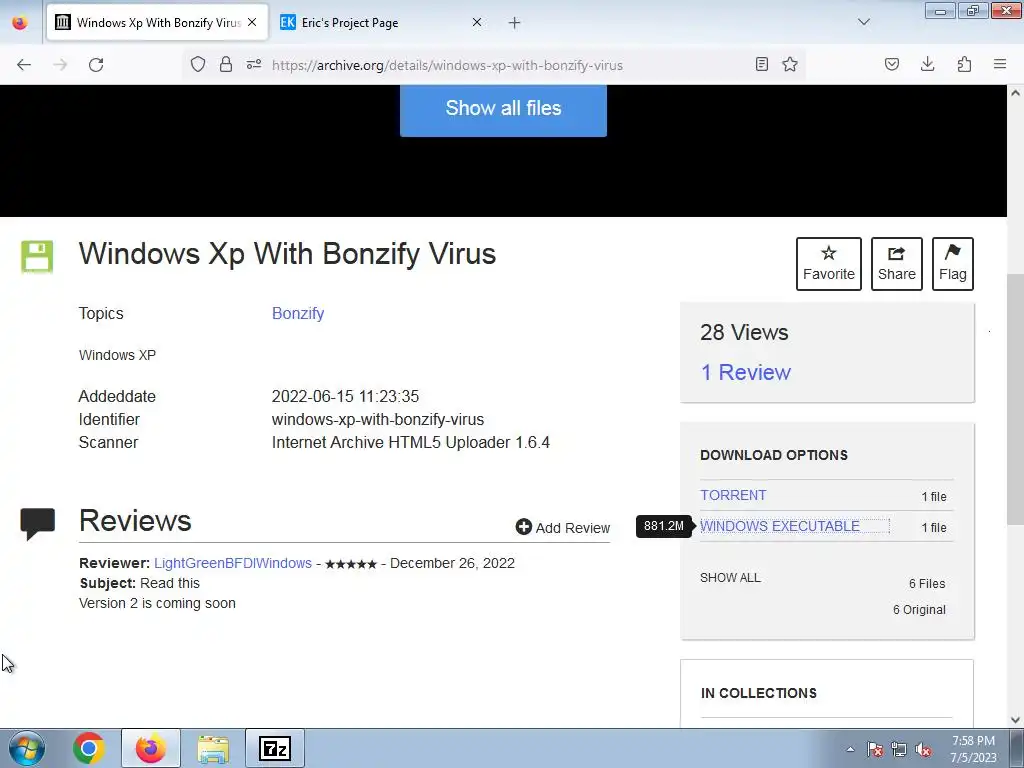Expand the list all tabs chevron
Screen dimensions: 1024x768
click(864, 22)
